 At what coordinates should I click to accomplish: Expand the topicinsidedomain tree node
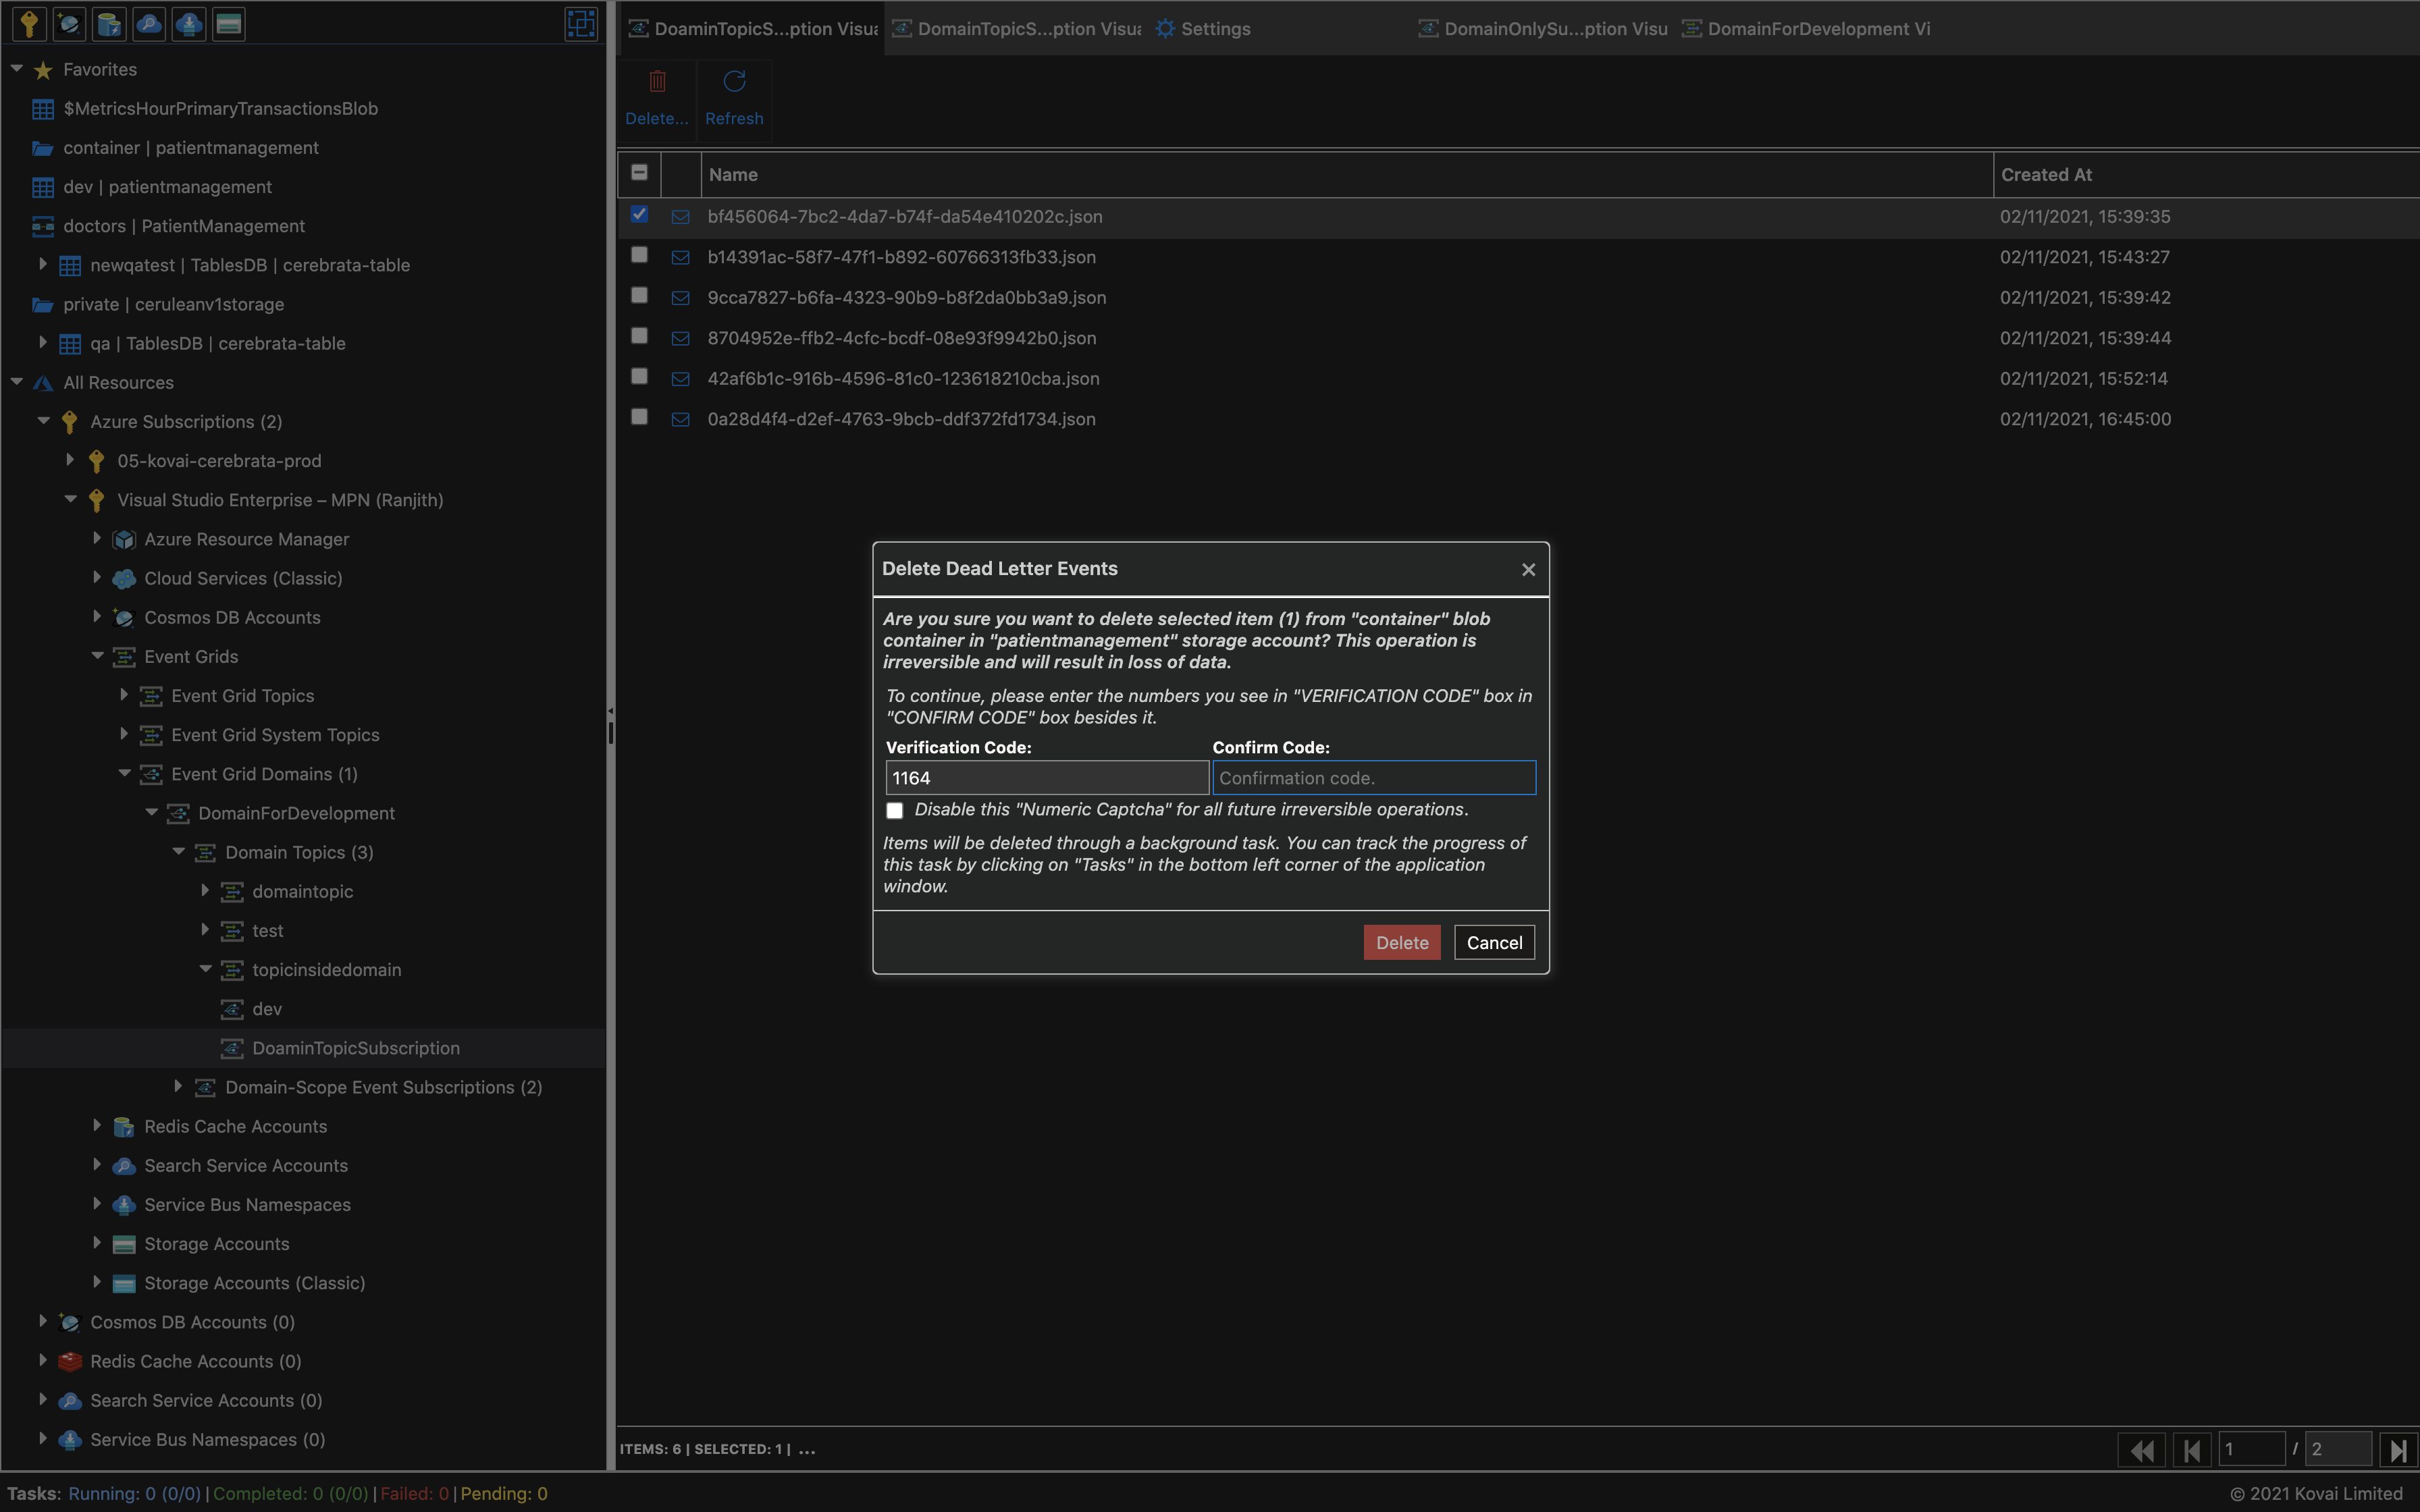204,969
